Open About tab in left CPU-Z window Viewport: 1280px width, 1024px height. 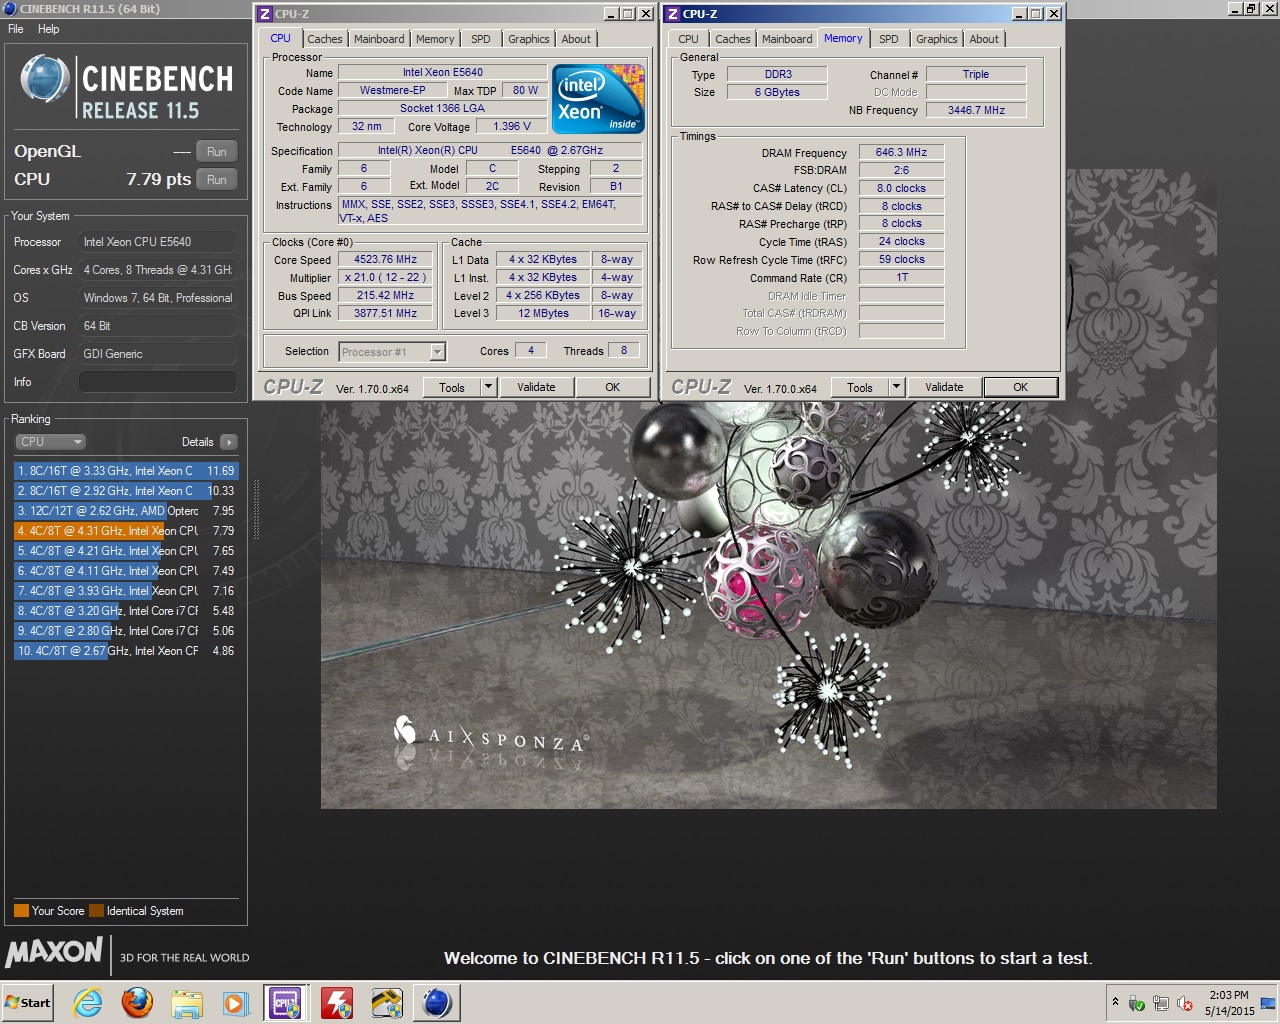576,39
